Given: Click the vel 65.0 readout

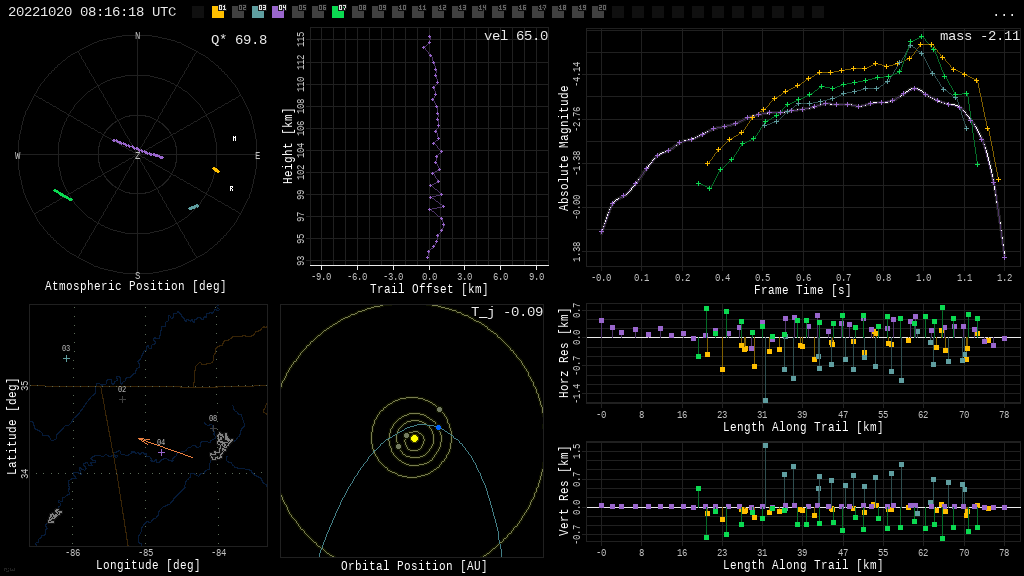Looking at the screenshot, I should pos(515,36).
